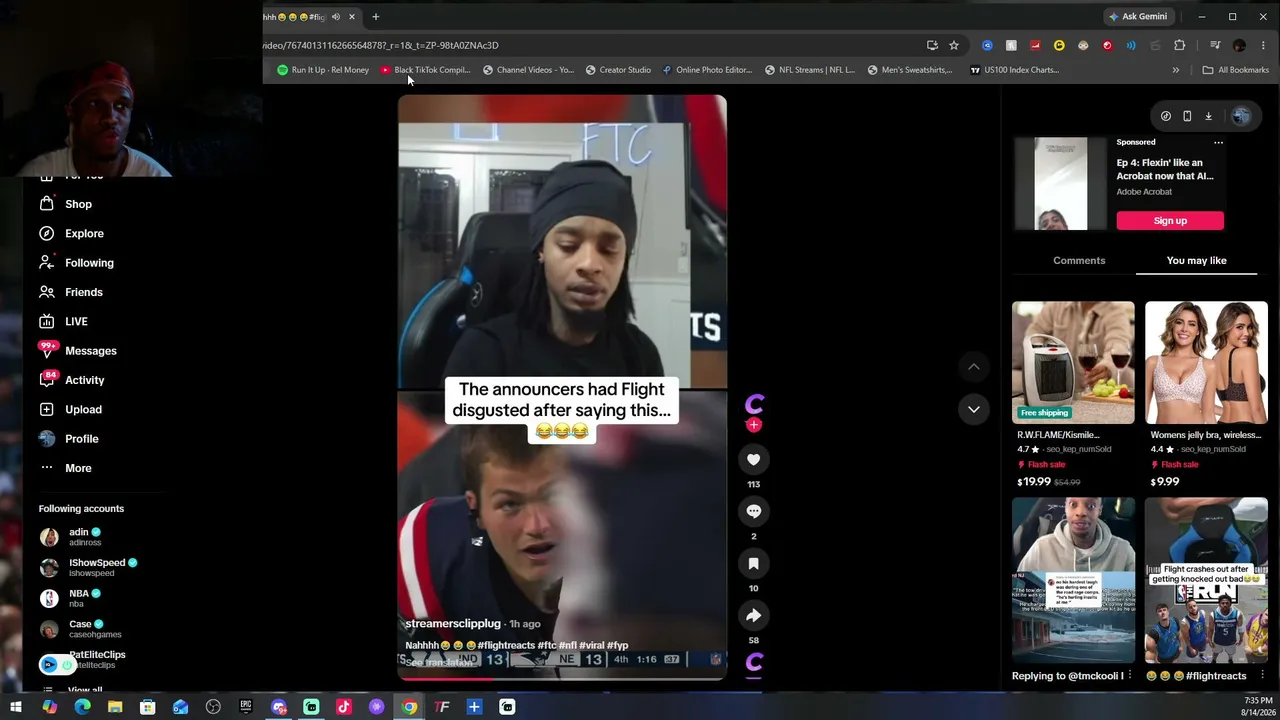This screenshot has width=1280, height=720.
Task: Open the Chrome three-dot menu
Action: click(x=1263, y=45)
